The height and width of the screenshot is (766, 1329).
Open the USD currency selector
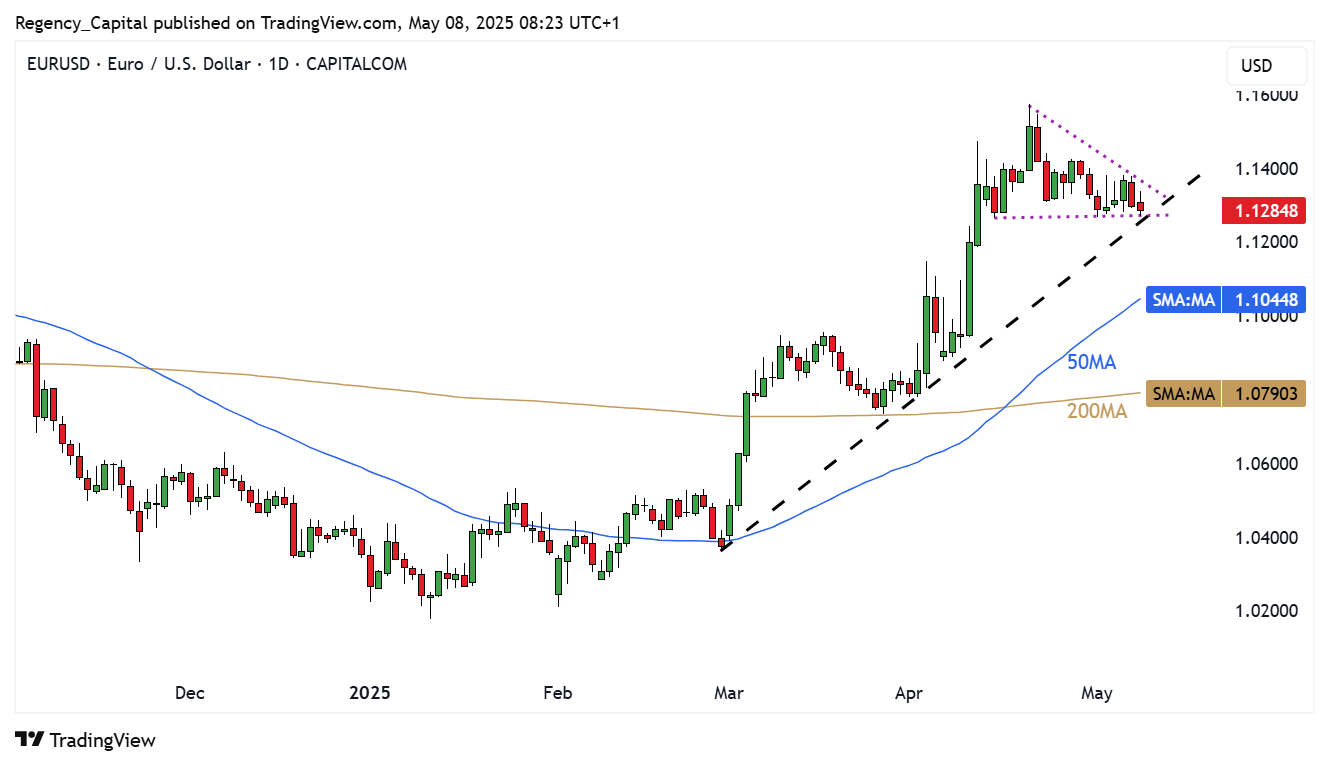tap(1266, 66)
